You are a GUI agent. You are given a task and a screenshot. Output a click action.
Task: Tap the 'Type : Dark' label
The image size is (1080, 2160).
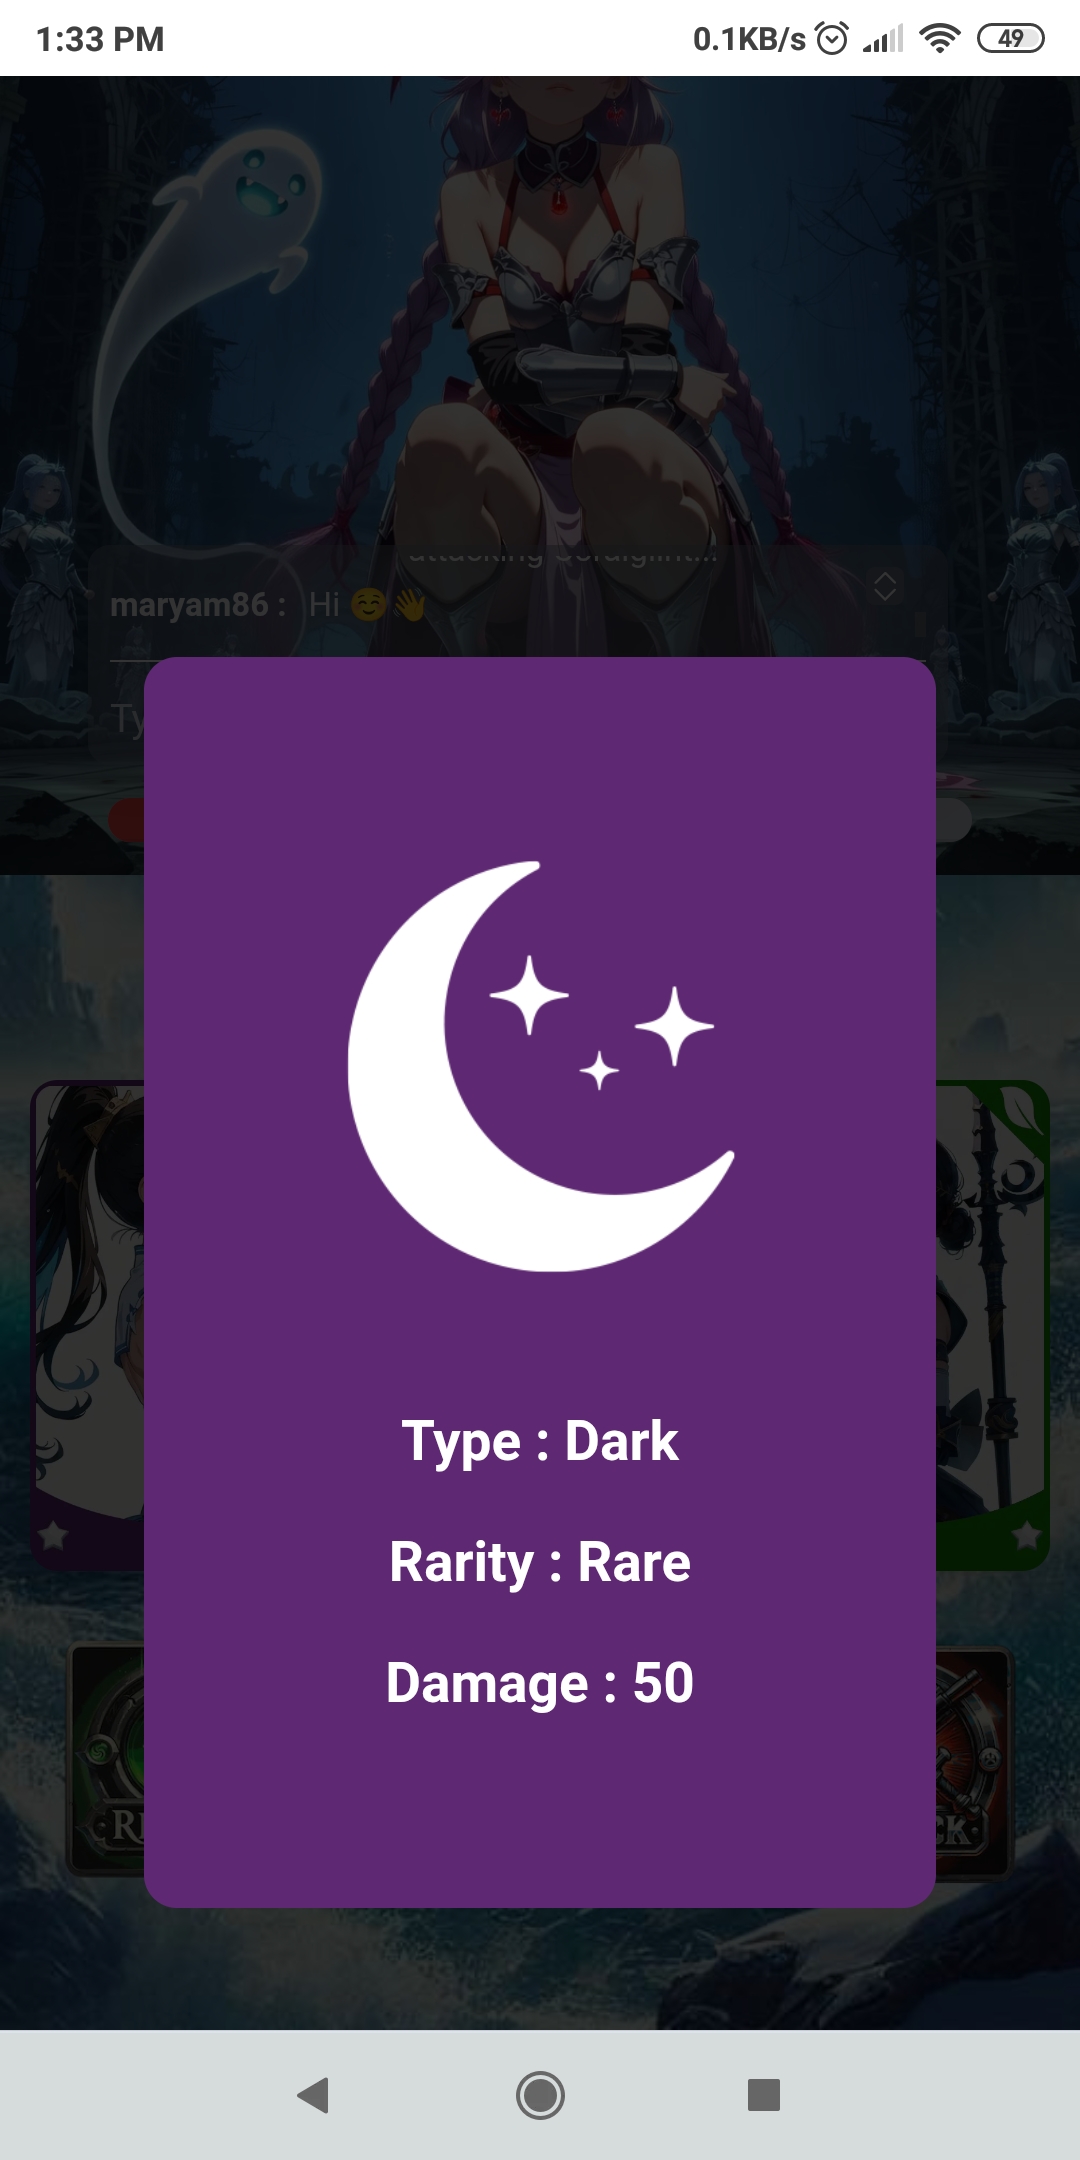tap(540, 1441)
